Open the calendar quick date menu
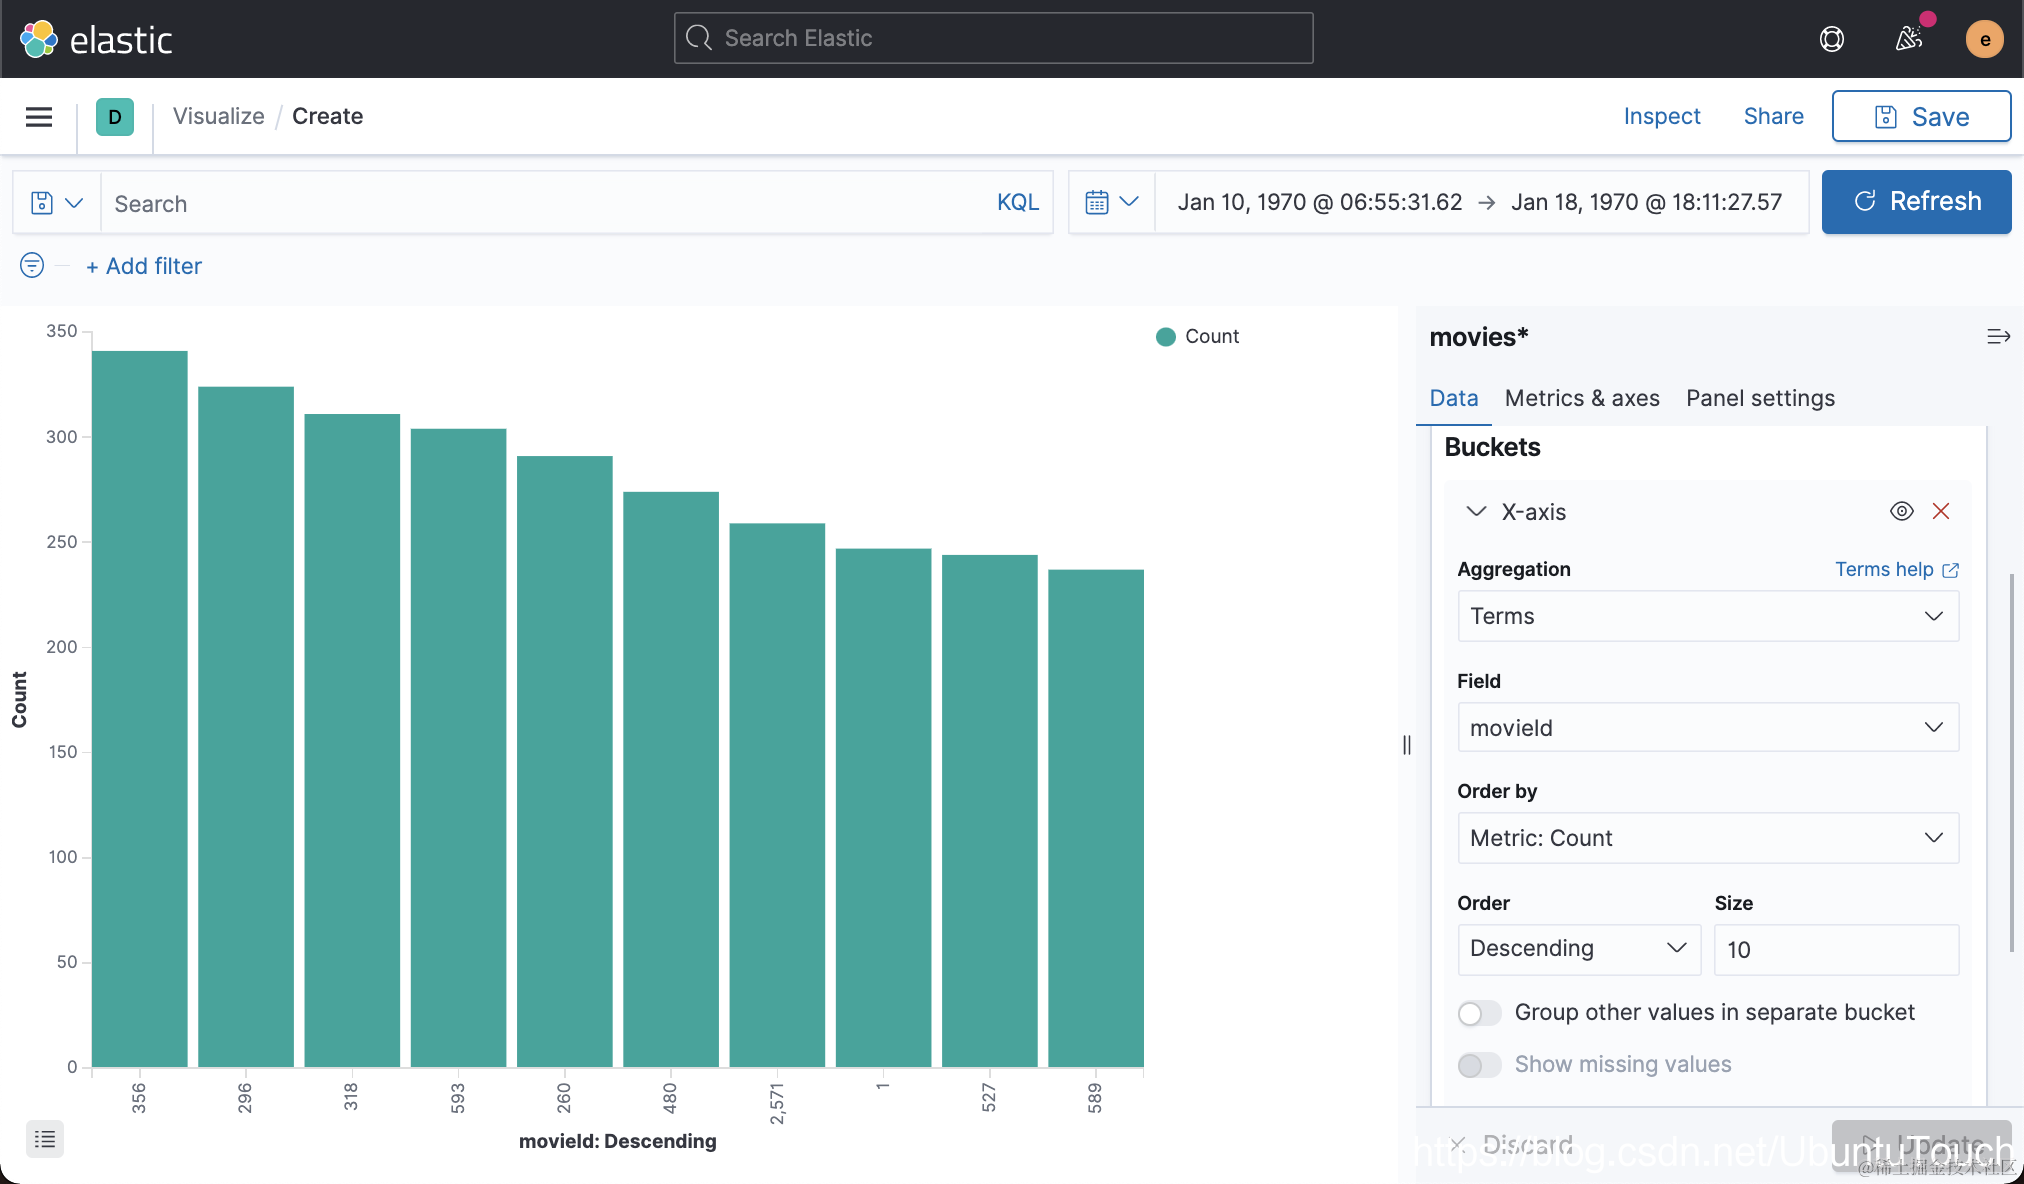Image resolution: width=2024 pixels, height=1184 pixels. coord(1111,202)
